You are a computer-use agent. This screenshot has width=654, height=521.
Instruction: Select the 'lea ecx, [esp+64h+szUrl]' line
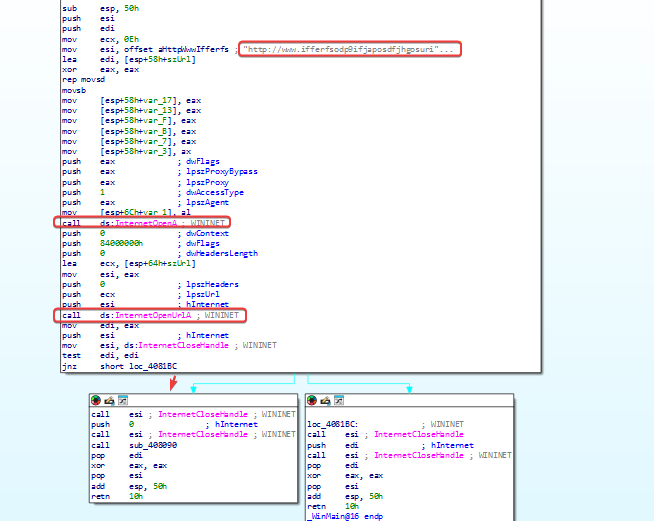[129, 264]
